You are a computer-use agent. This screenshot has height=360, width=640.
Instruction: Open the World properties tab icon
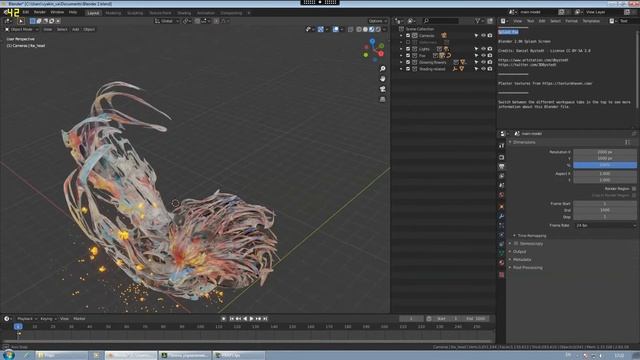click(x=502, y=195)
